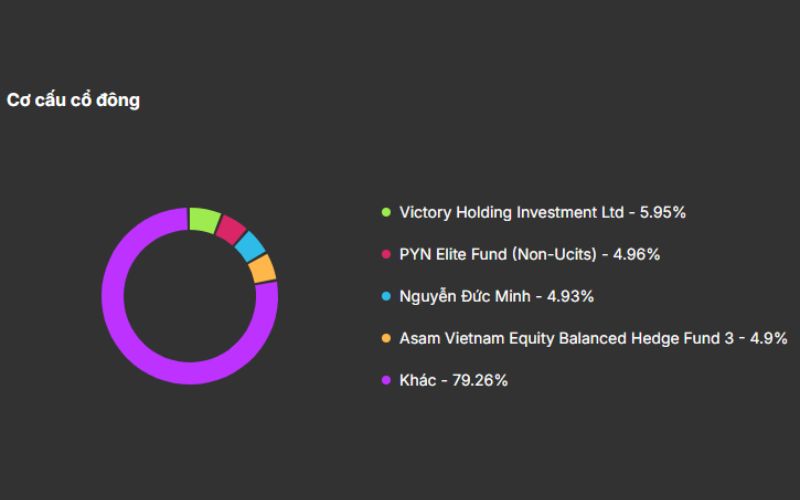Click the Khác legend name
Viewport: 800px width, 500px height.
tap(417, 380)
